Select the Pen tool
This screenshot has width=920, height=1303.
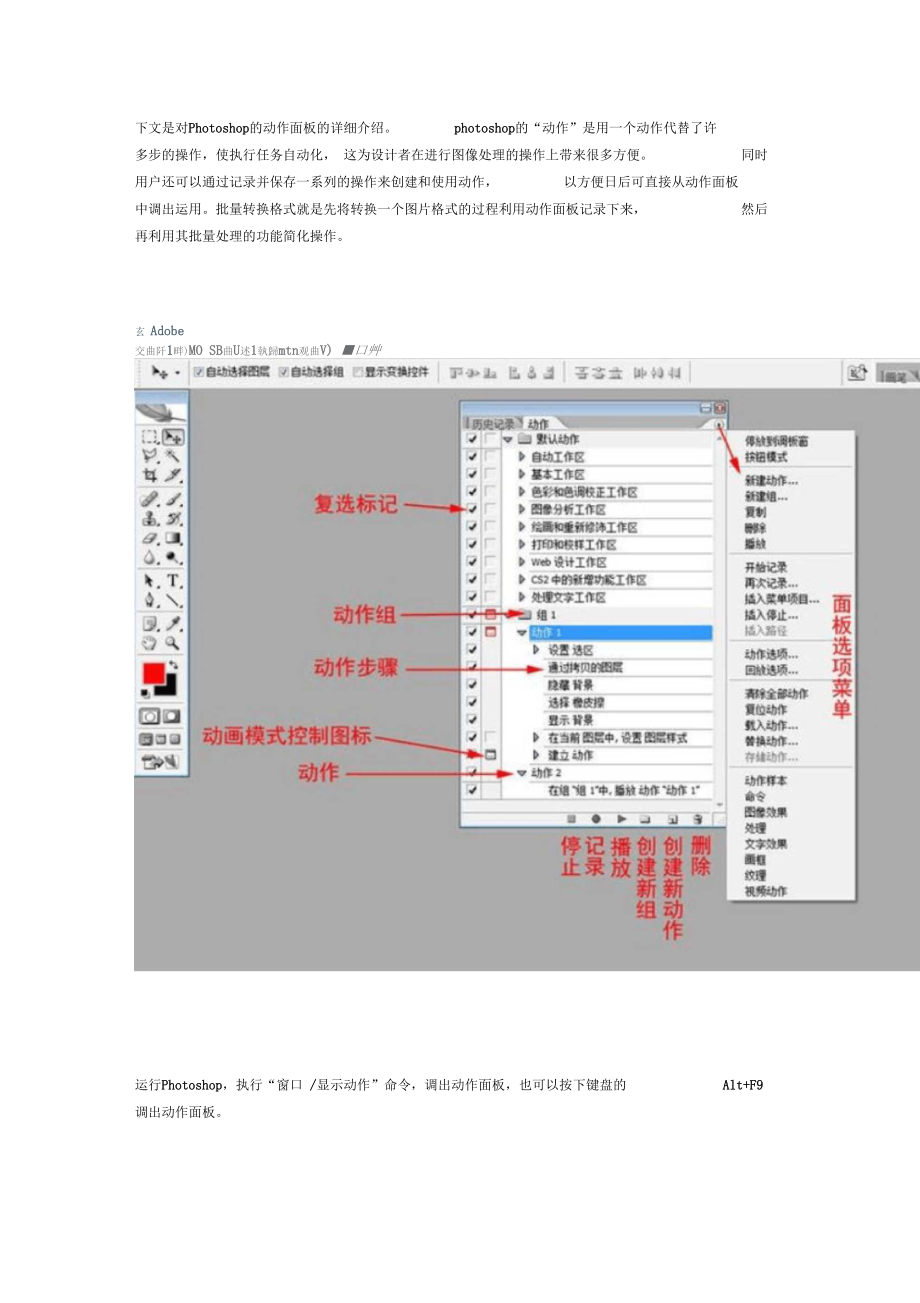click(x=149, y=599)
